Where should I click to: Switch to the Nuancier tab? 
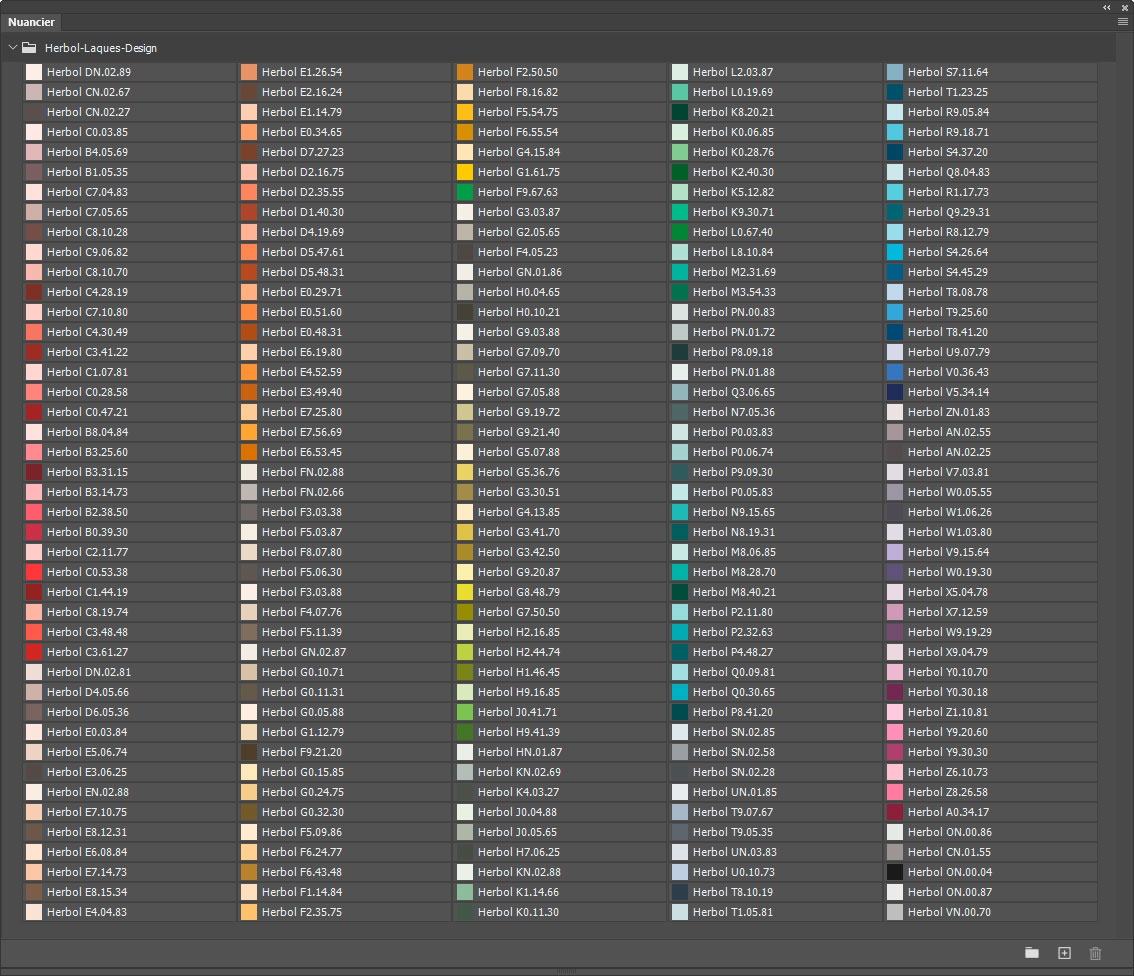pos(32,22)
